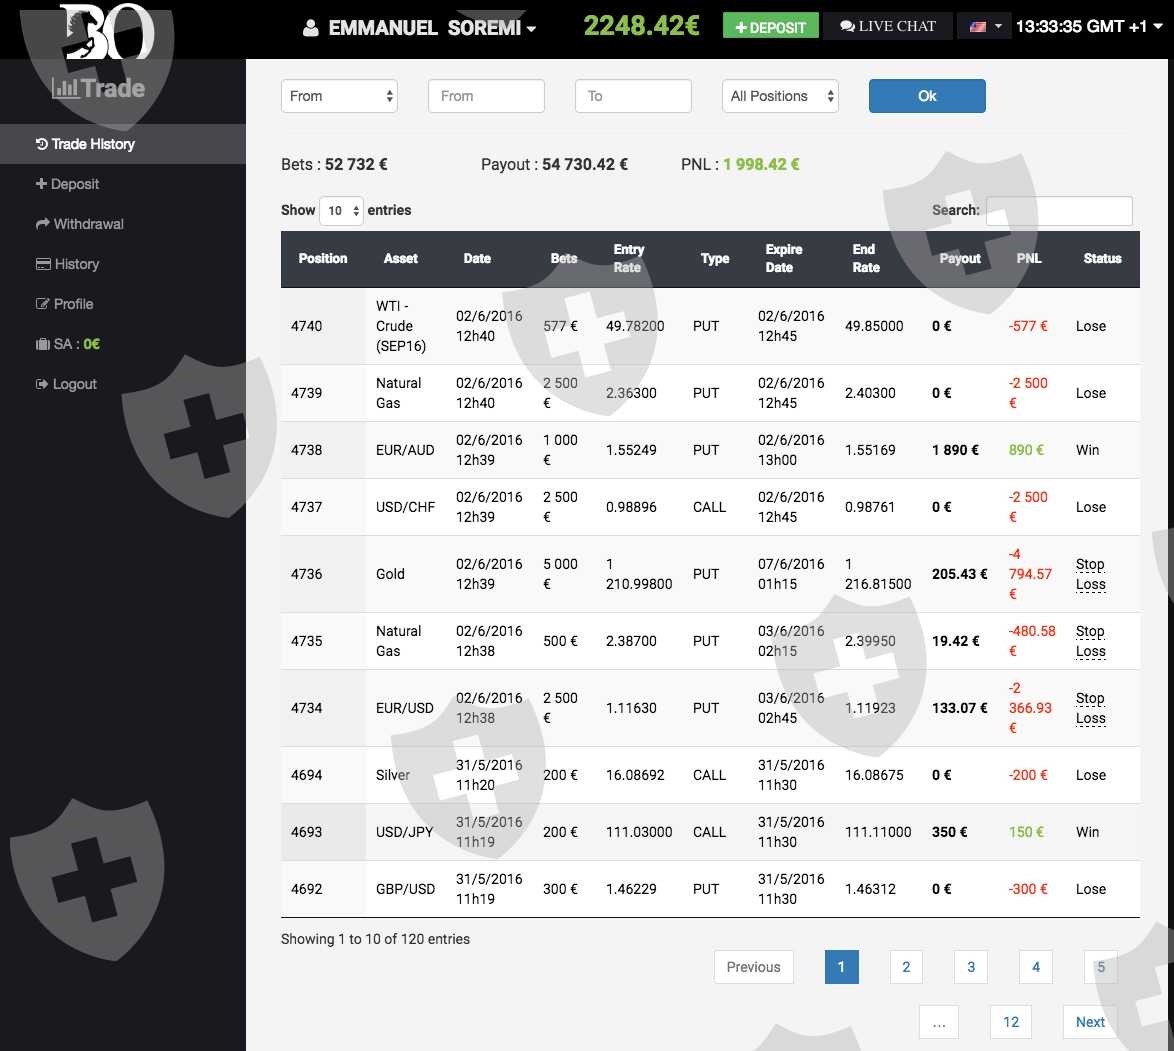Image resolution: width=1174 pixels, height=1051 pixels.
Task: Open the All Positions filter dropdown
Action: click(x=780, y=96)
